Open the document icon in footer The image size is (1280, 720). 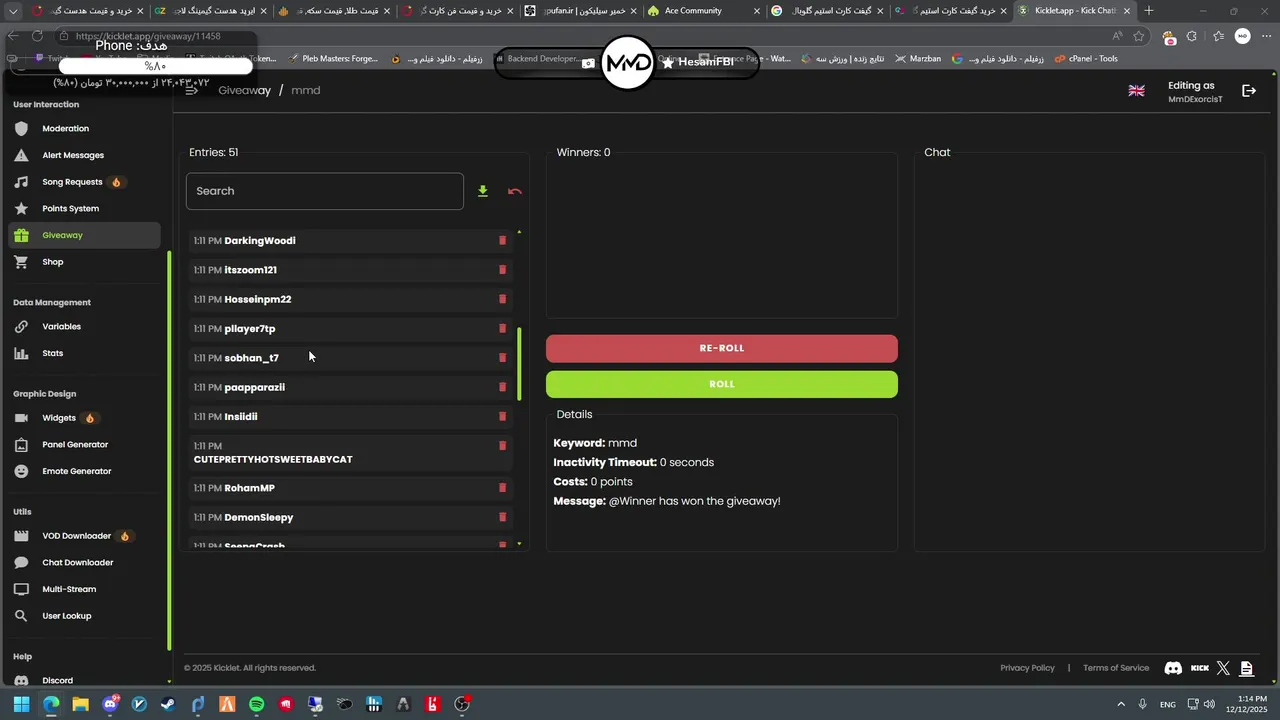1246,668
